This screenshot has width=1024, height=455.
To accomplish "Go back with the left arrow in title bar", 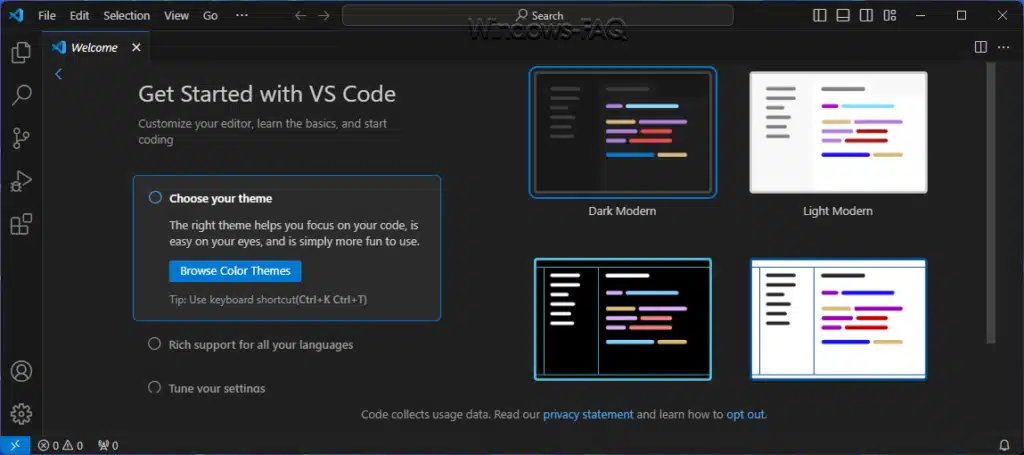I will 300,16.
